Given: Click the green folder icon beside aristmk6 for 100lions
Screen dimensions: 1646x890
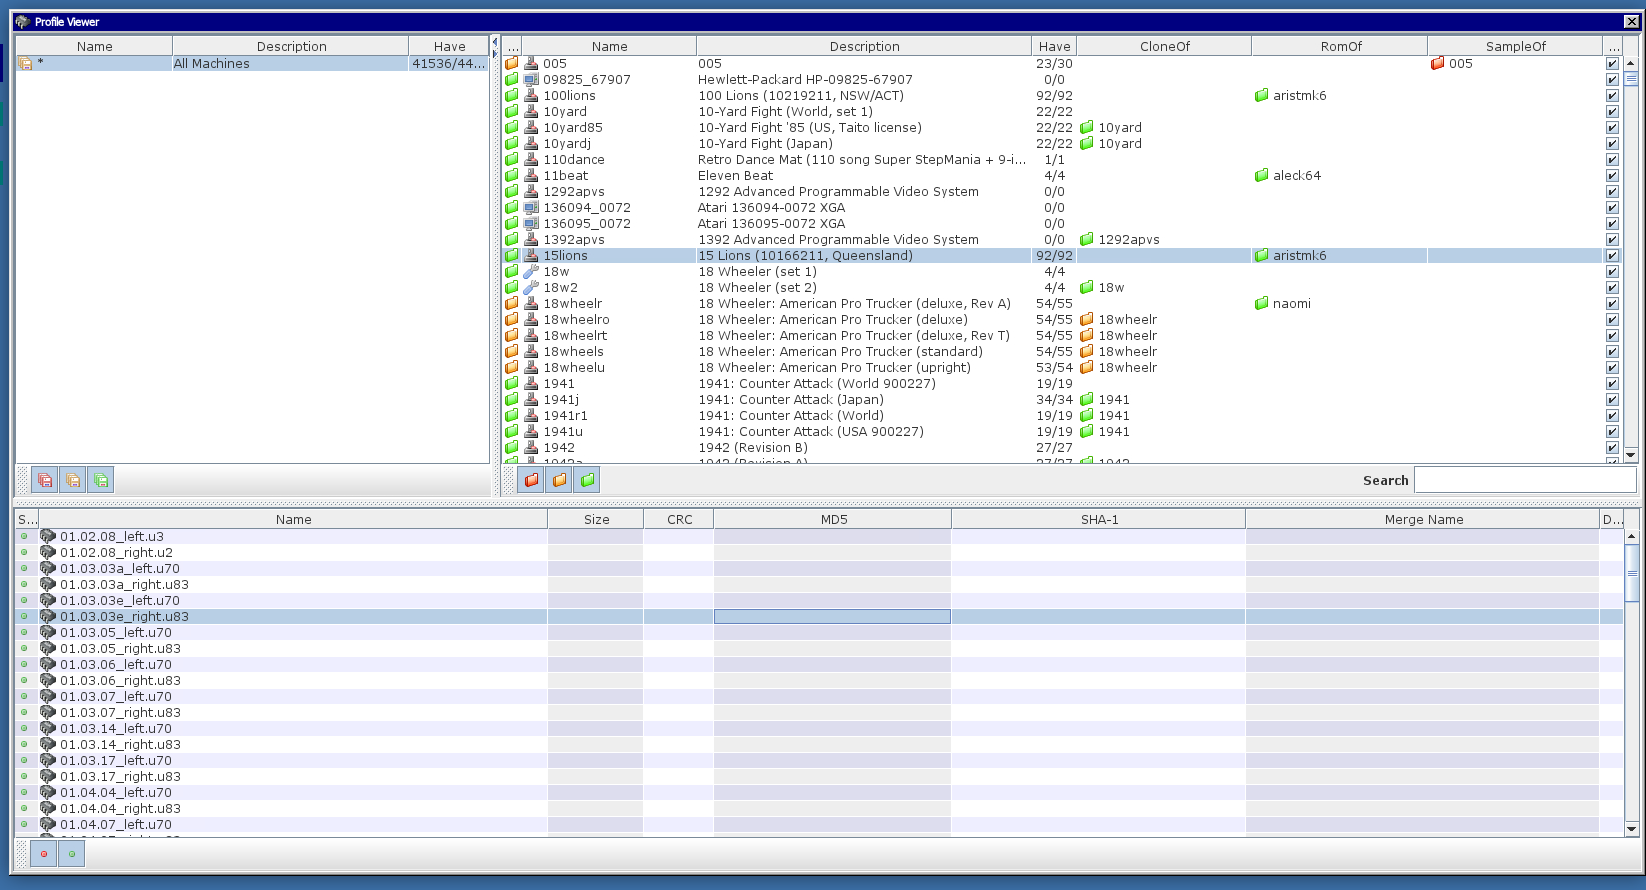Looking at the screenshot, I should point(1262,95).
